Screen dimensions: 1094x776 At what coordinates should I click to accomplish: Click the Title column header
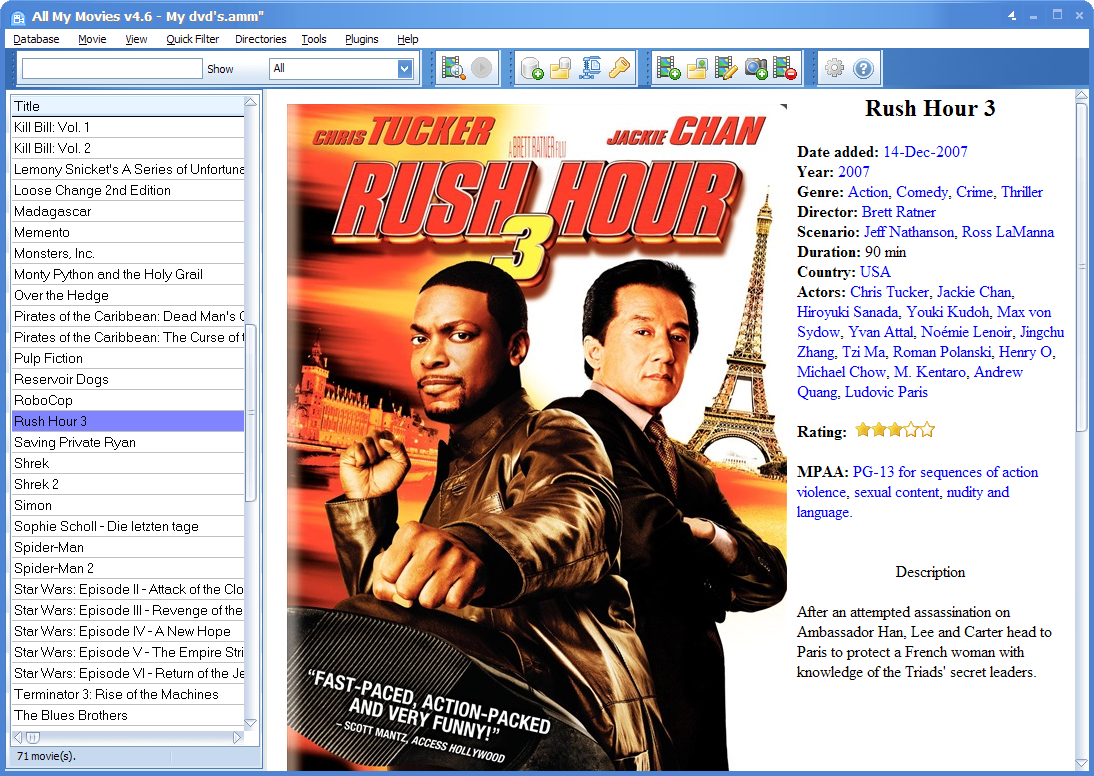[128, 106]
